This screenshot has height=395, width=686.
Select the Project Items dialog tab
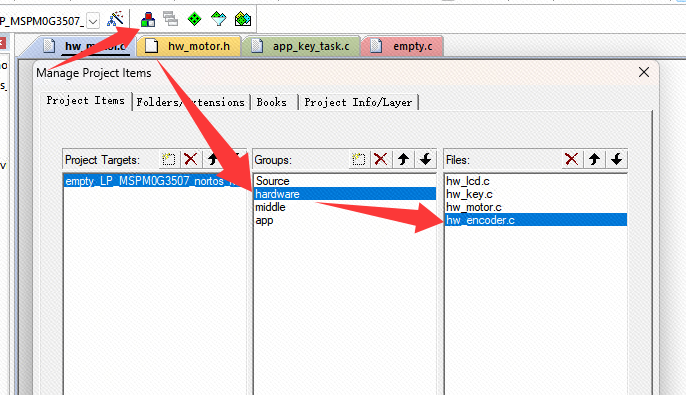point(86,101)
